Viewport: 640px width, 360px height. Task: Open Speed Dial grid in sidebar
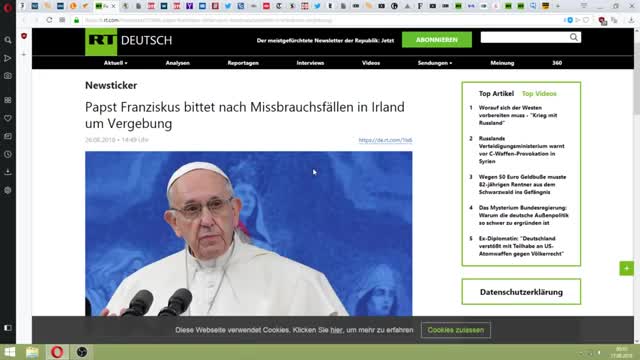pyautogui.click(x=8, y=100)
